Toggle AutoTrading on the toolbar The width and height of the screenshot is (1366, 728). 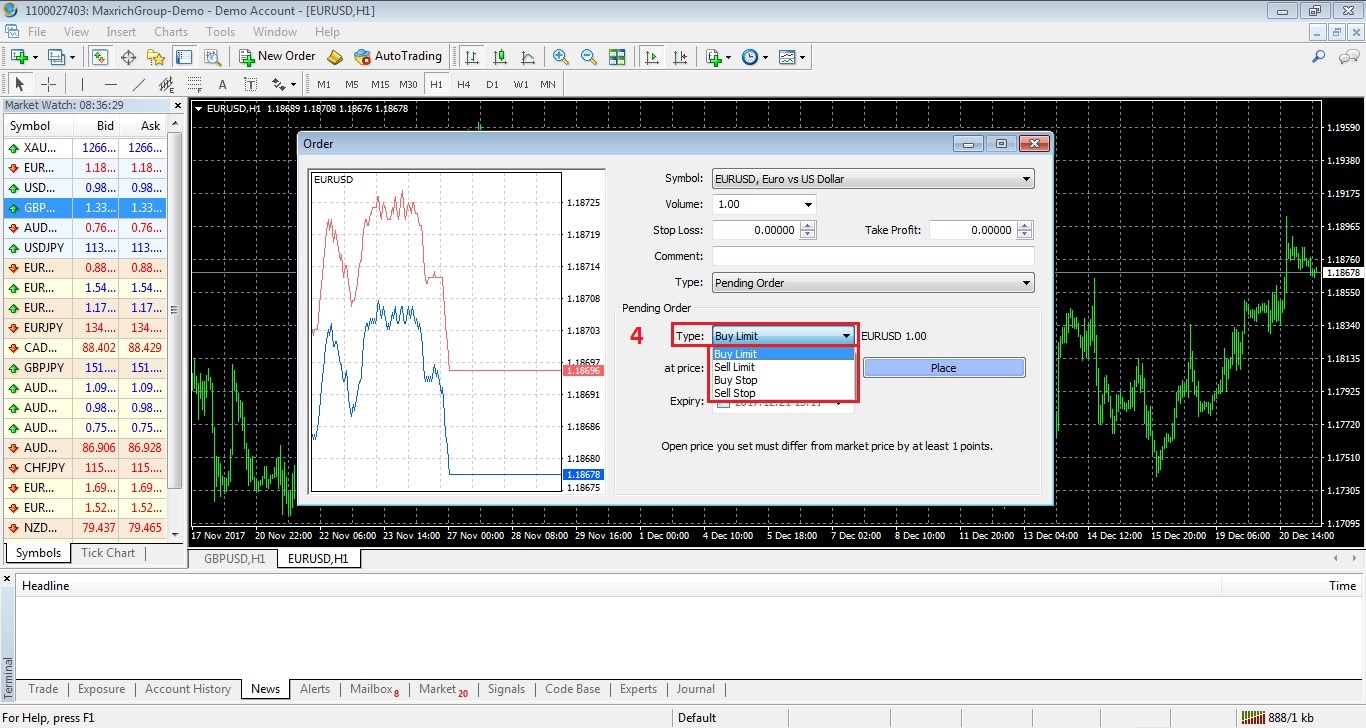[397, 57]
